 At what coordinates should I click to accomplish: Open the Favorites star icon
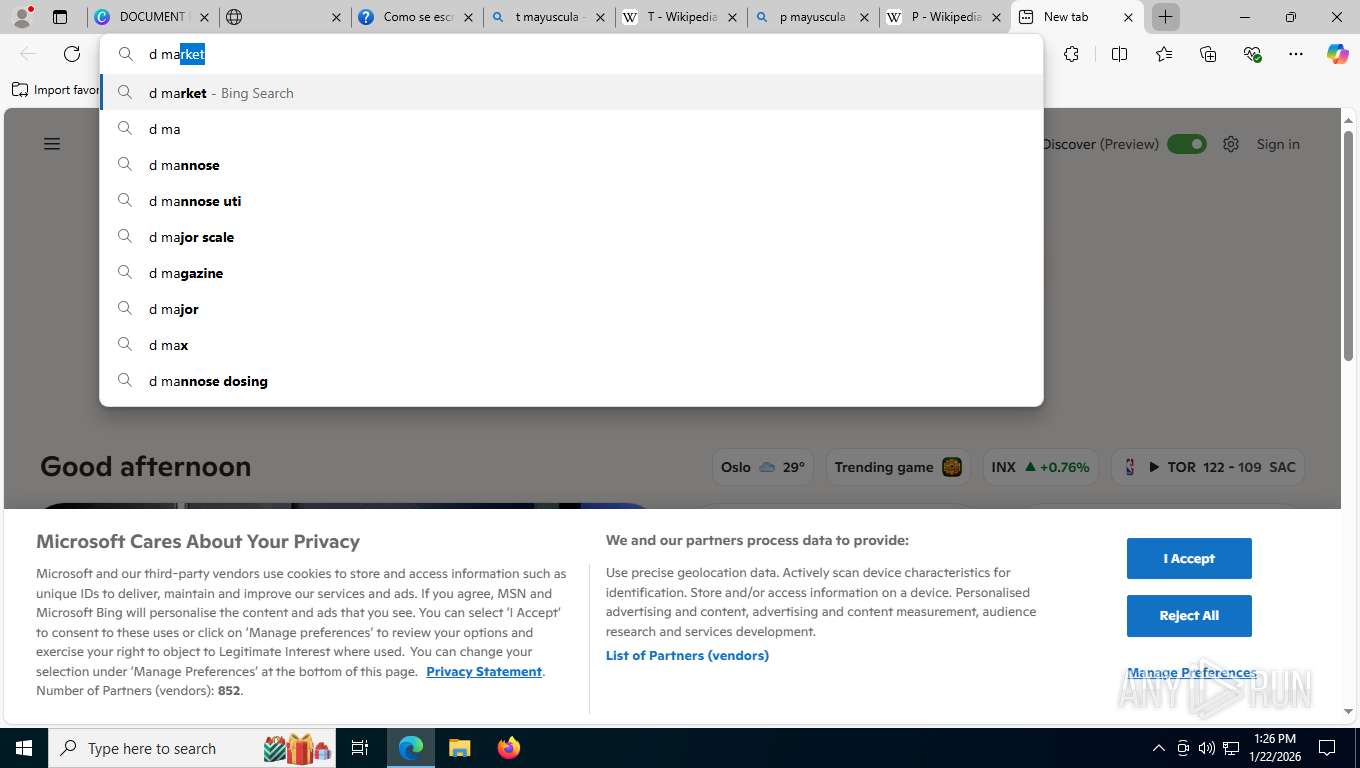point(1164,54)
